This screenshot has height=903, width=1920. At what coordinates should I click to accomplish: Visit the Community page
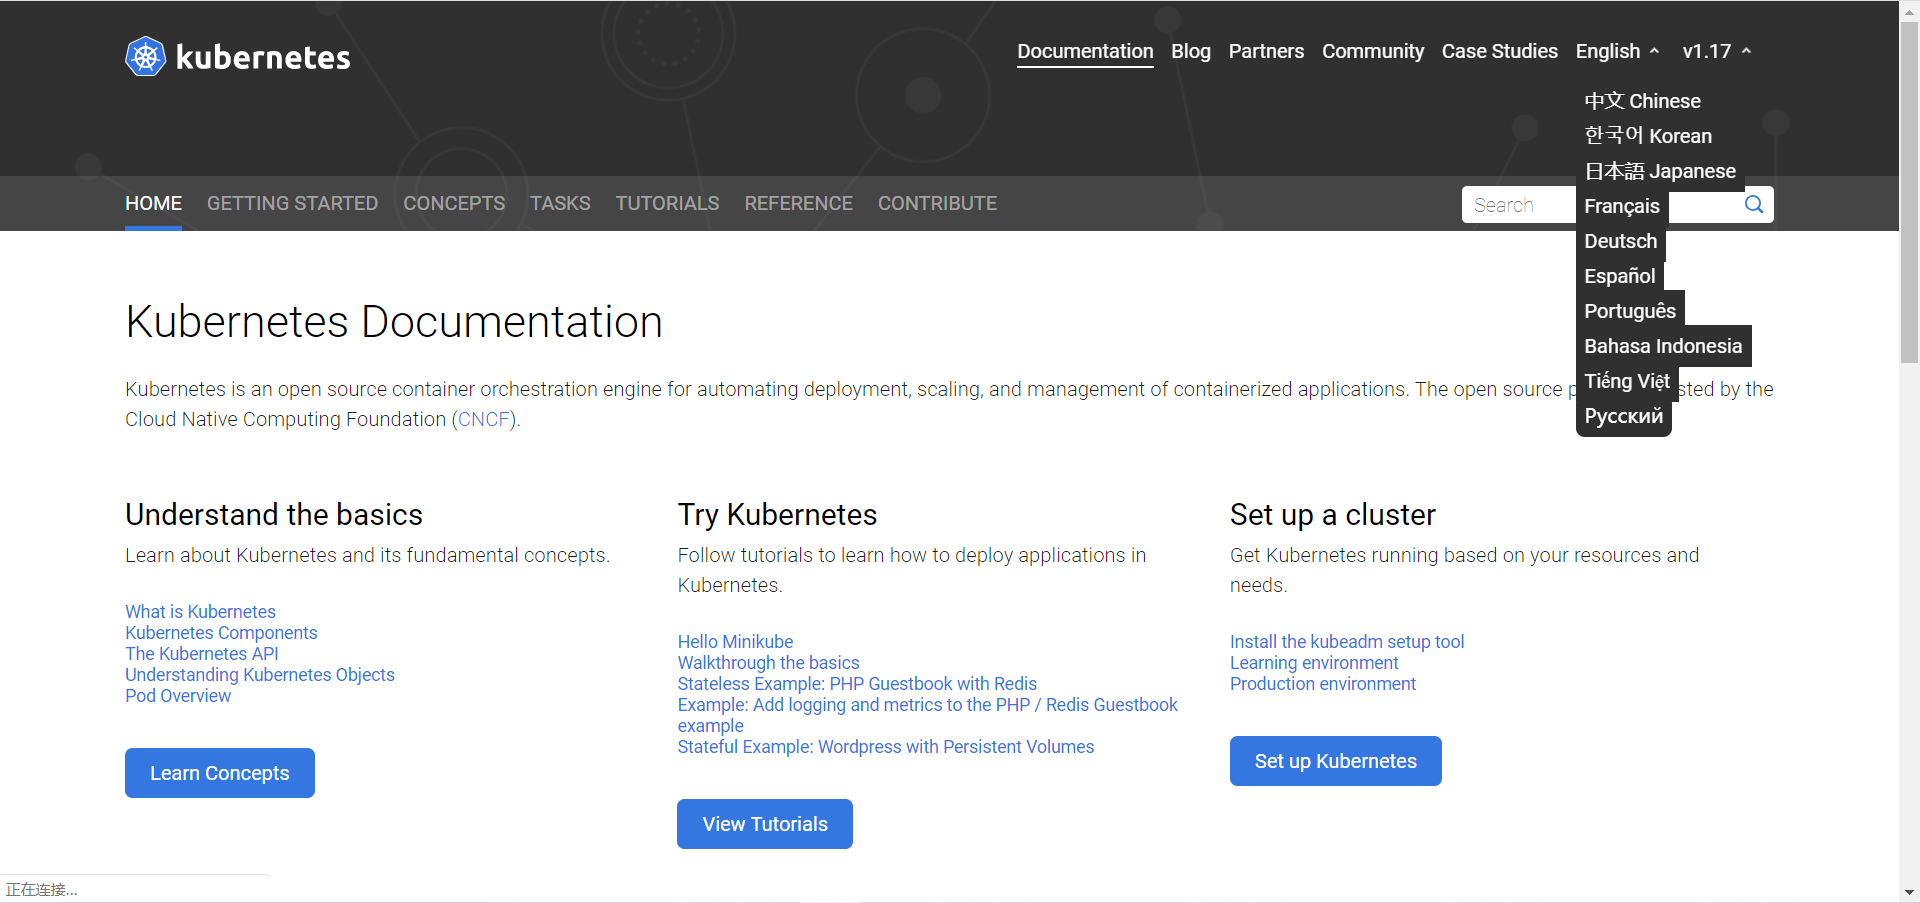(1373, 51)
